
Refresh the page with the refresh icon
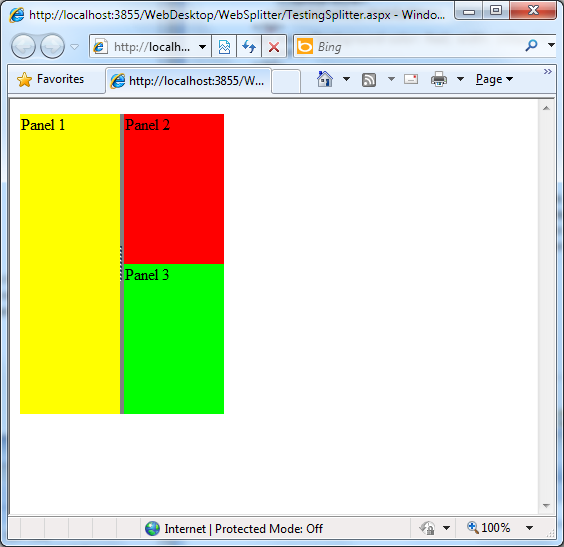(x=249, y=46)
